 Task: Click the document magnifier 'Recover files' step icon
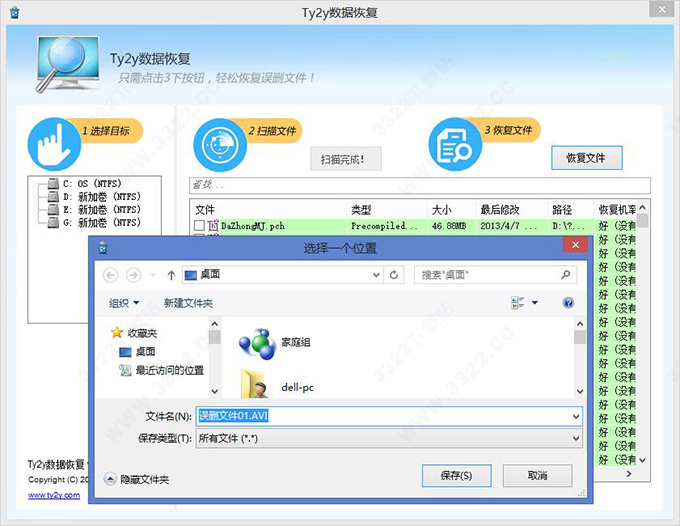coord(455,145)
